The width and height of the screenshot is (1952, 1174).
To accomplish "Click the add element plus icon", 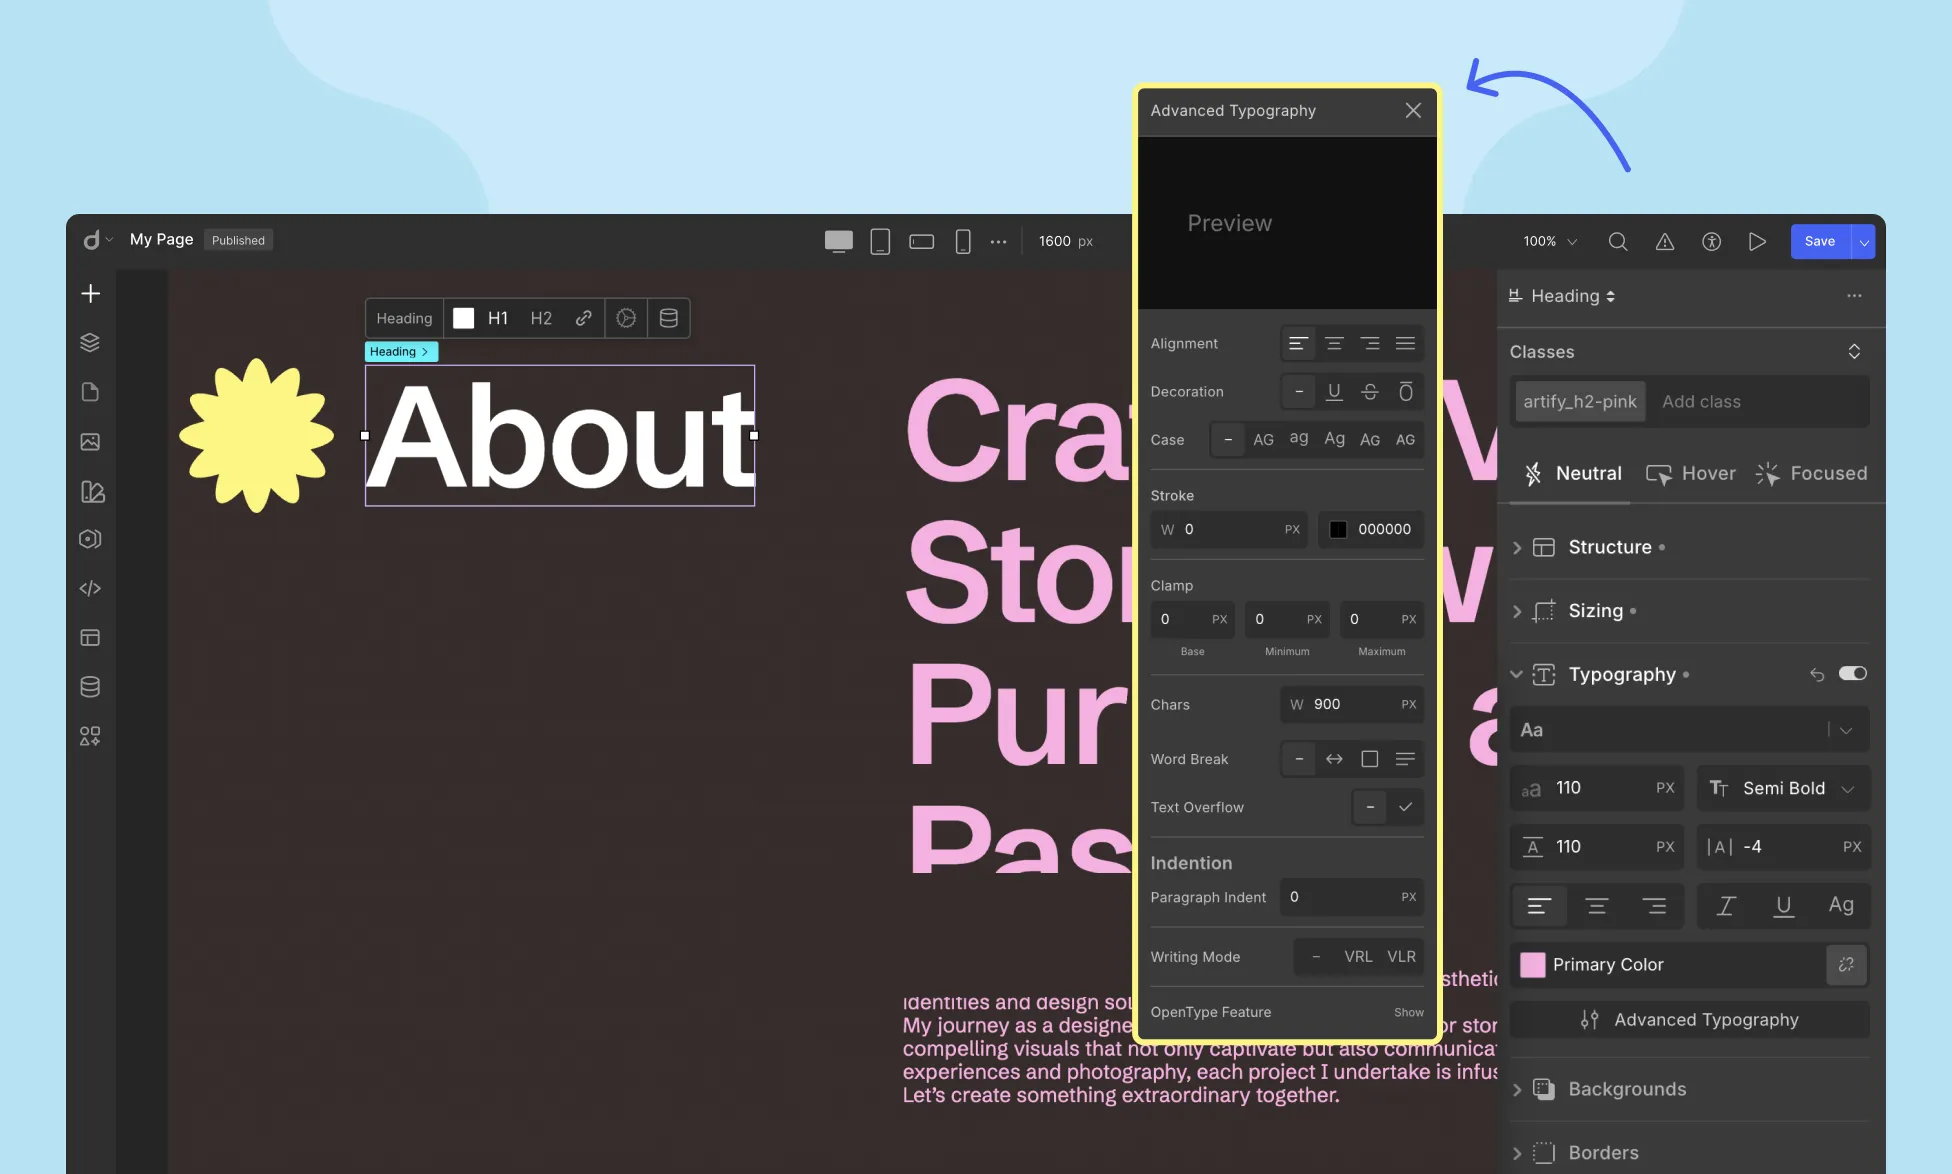I will [x=90, y=293].
